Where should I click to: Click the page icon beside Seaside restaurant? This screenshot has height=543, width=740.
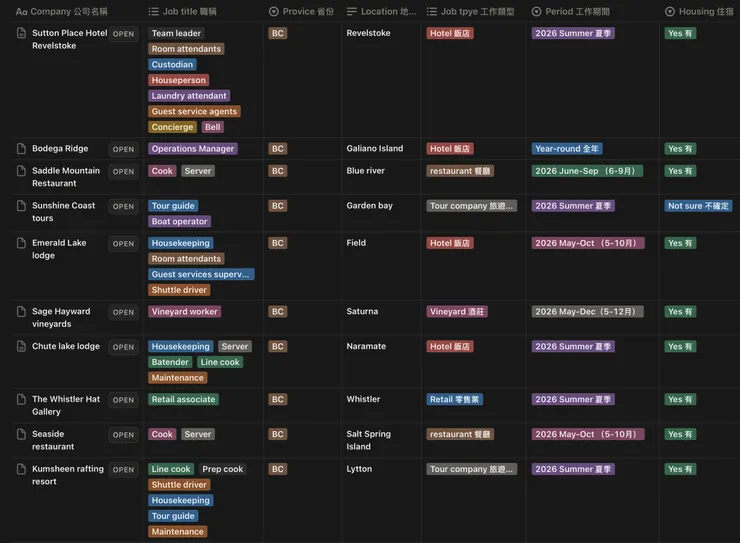(x=21, y=434)
